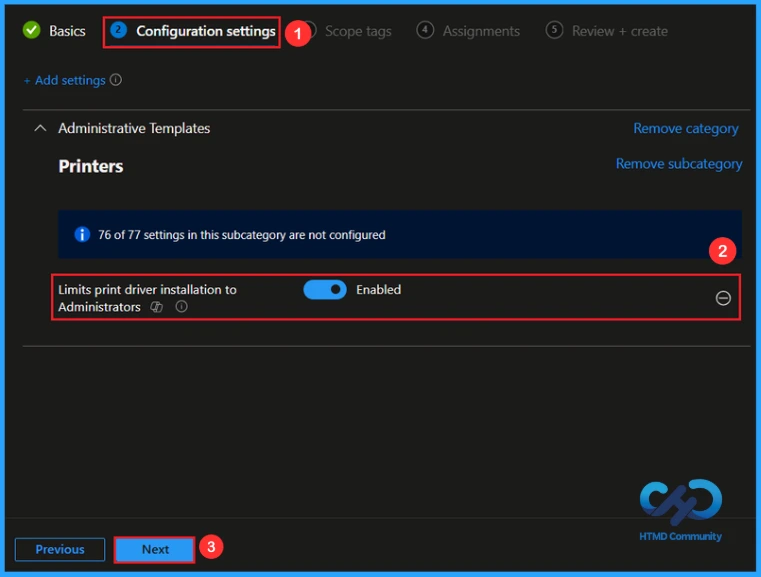Click the Review + create step number 5 circle

554,30
